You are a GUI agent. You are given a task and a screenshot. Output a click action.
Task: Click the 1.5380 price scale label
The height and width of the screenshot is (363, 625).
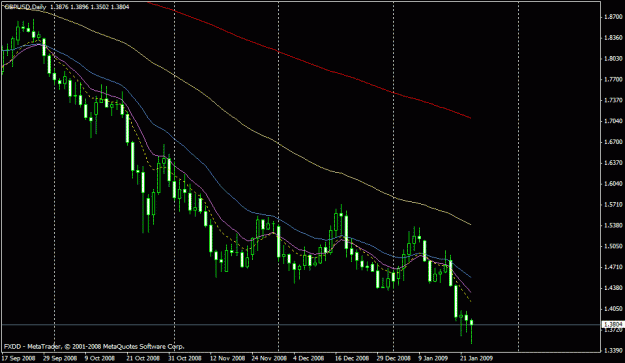(x=613, y=225)
